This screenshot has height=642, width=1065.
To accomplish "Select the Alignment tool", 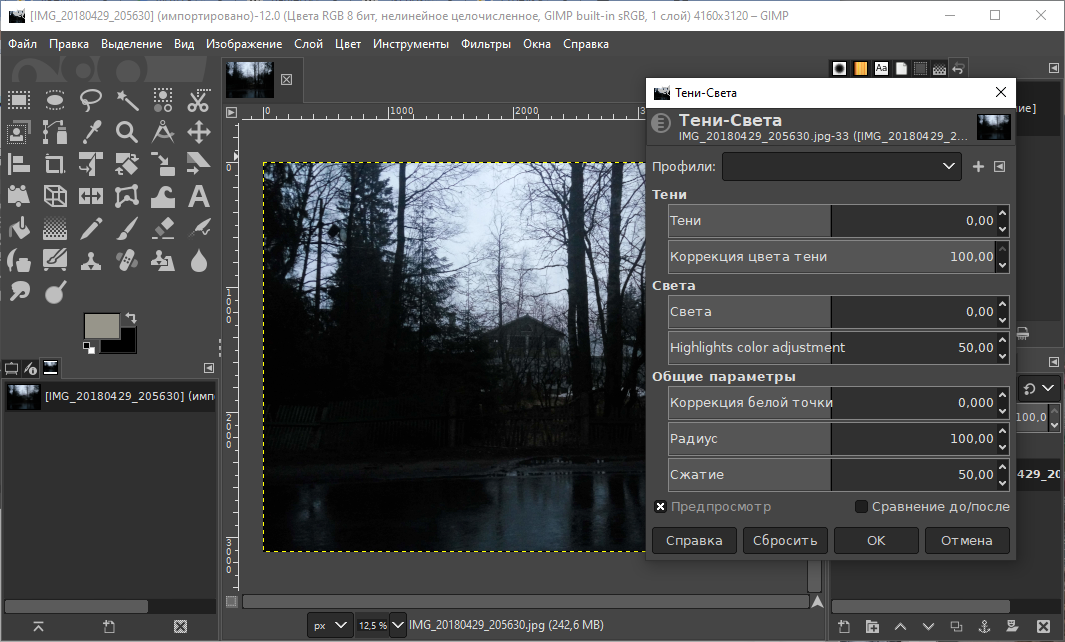I will pyautogui.click(x=19, y=164).
